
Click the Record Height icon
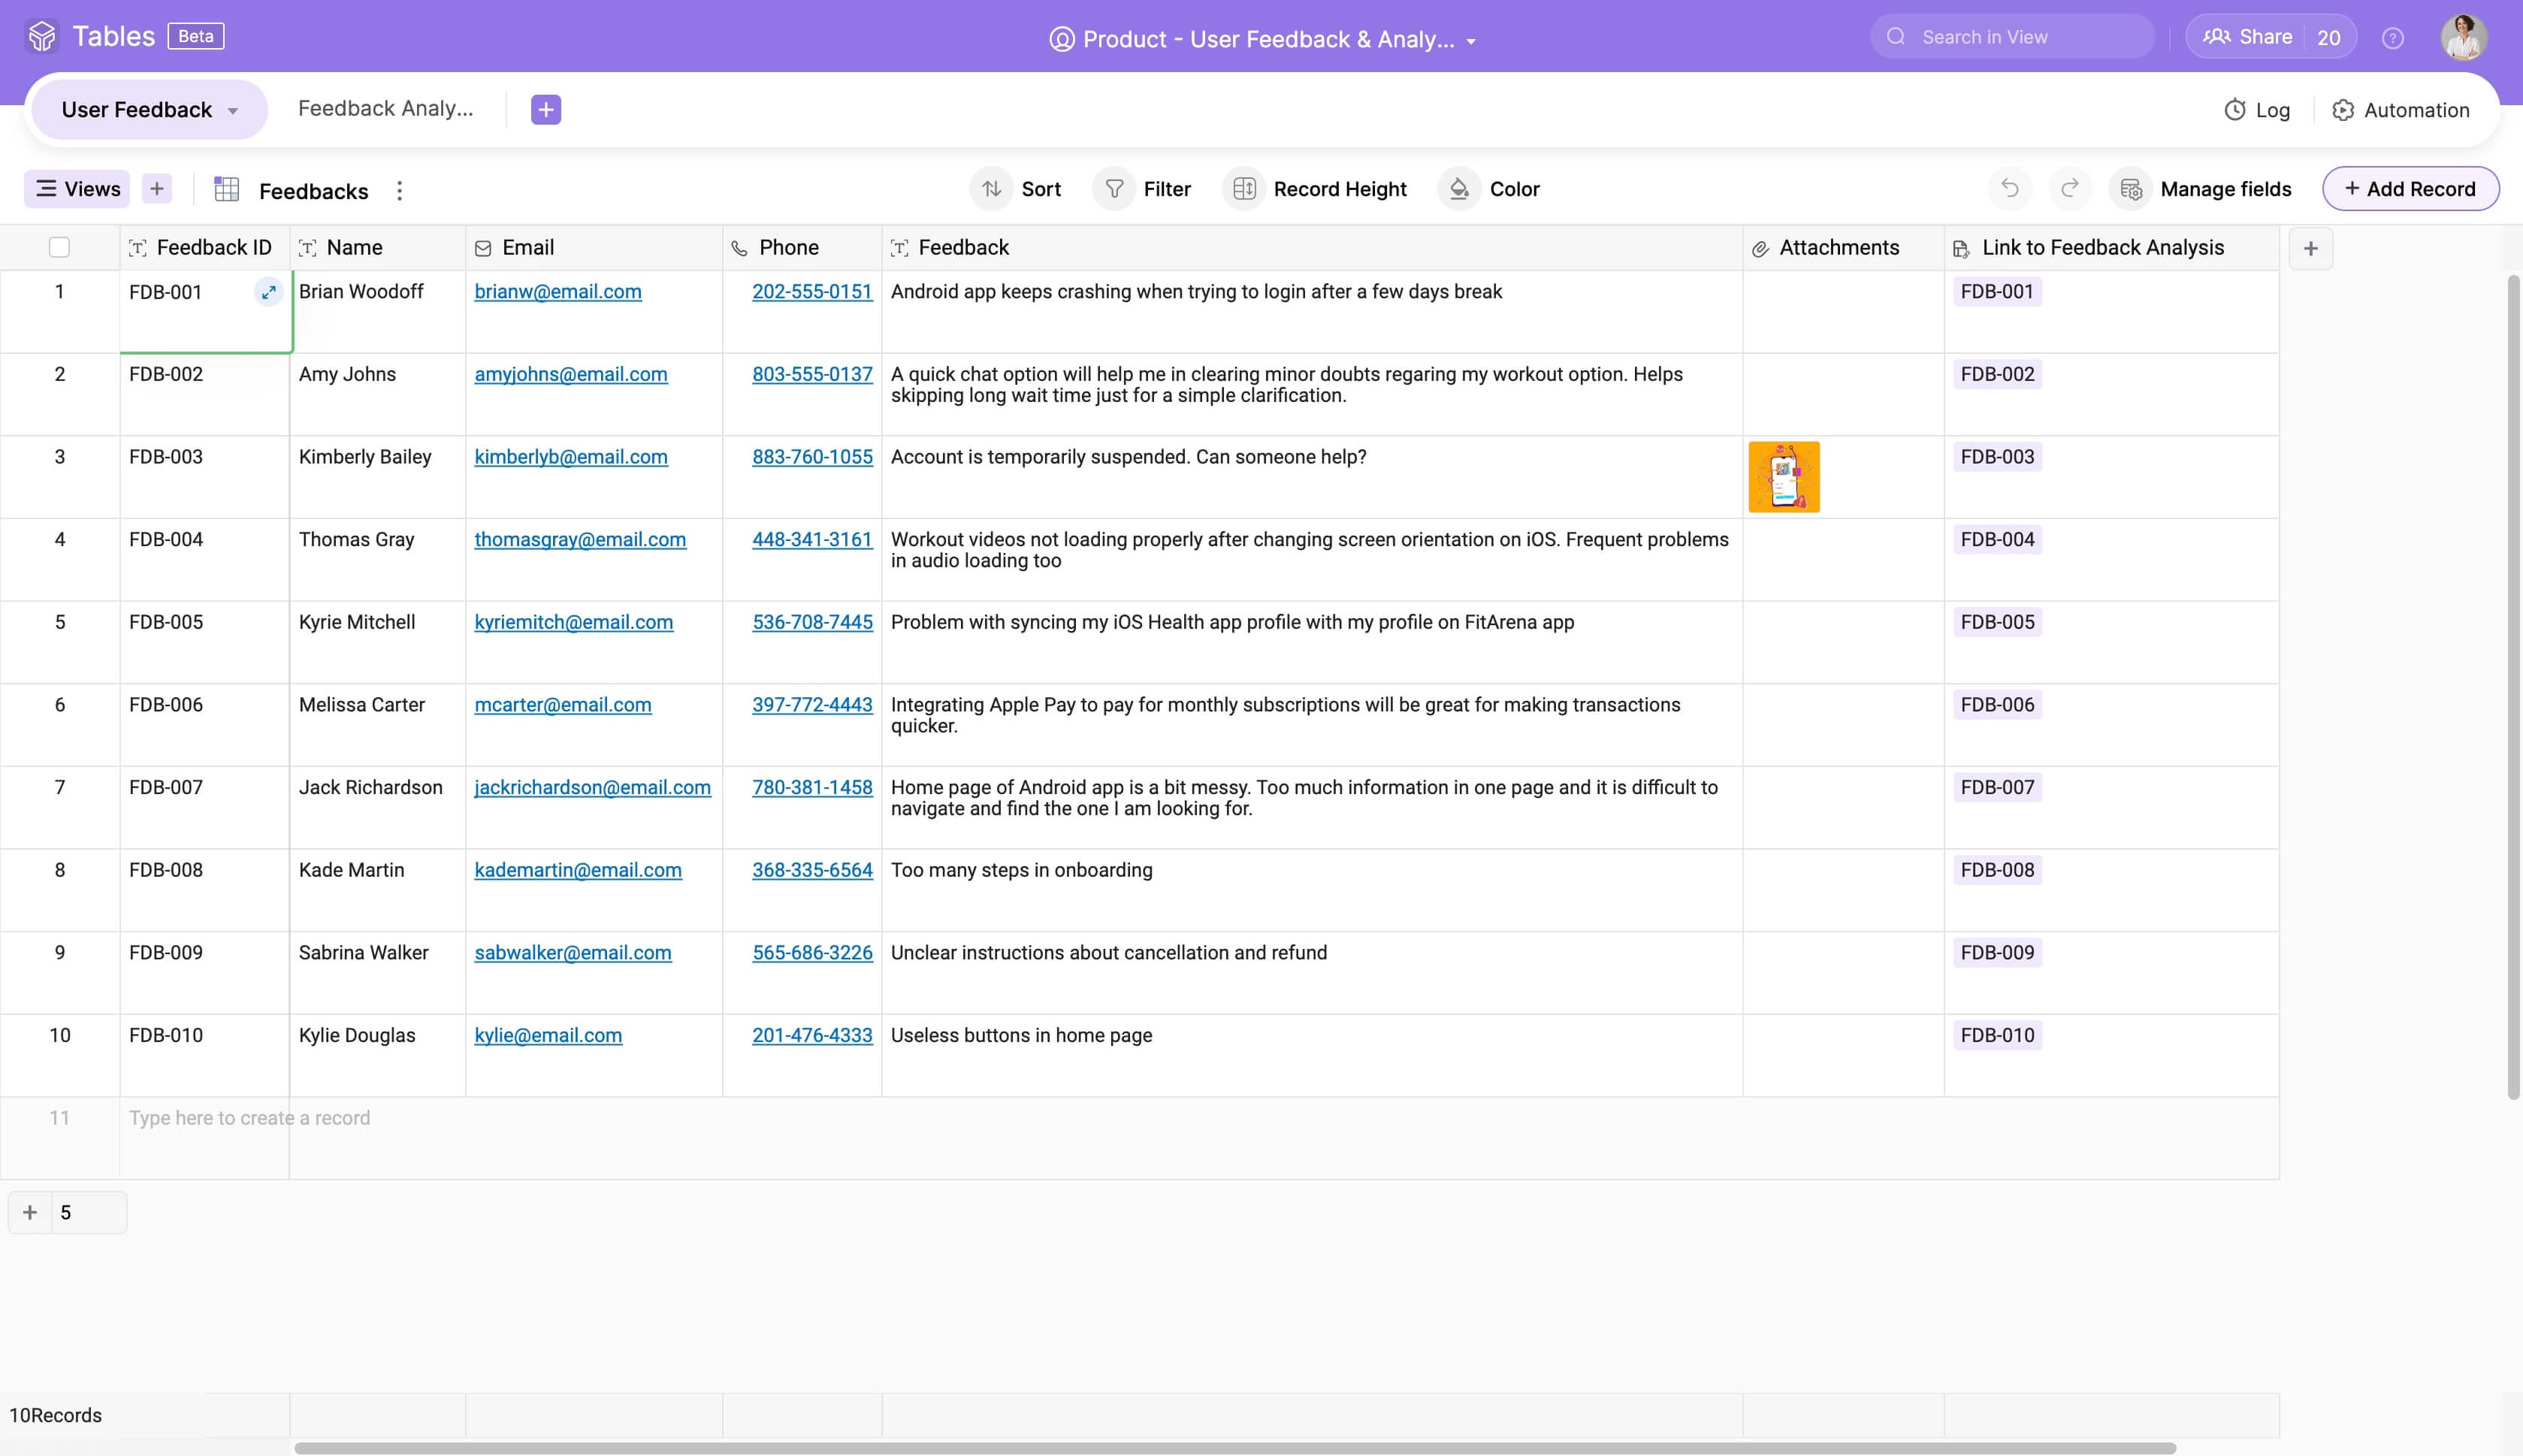pyautogui.click(x=1244, y=189)
